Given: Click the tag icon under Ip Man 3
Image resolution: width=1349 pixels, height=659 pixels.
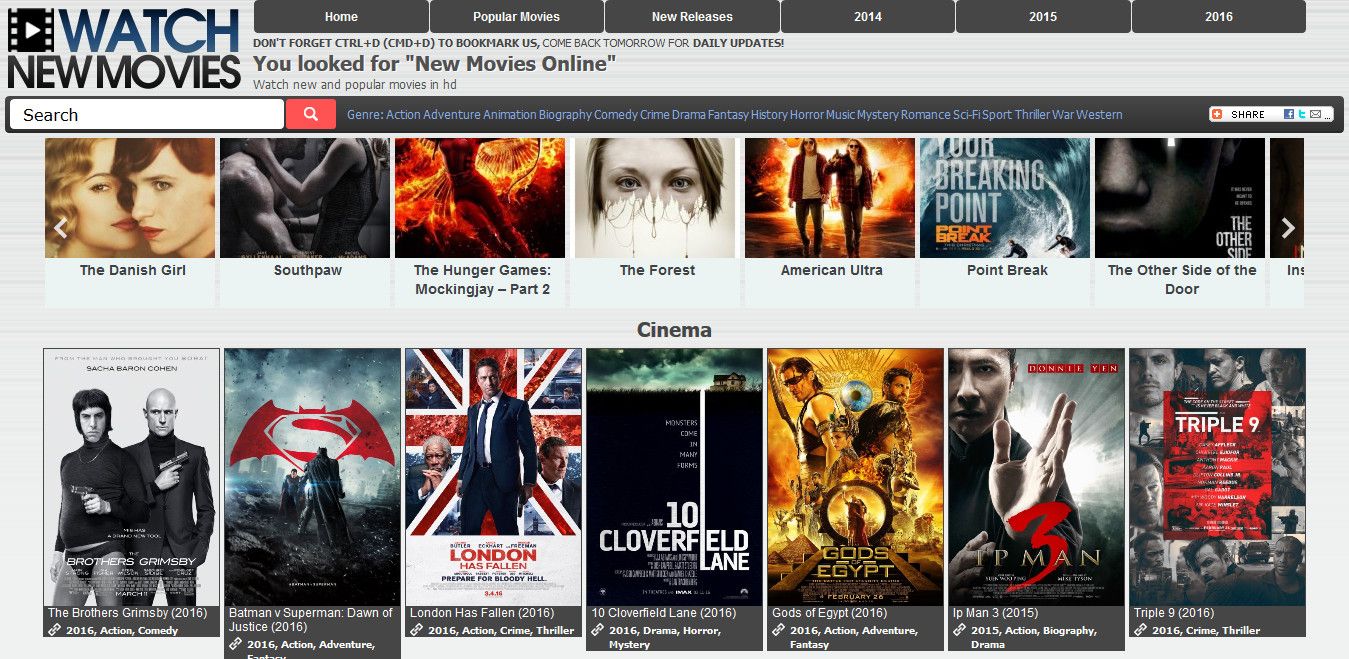Looking at the screenshot, I should point(959,631).
